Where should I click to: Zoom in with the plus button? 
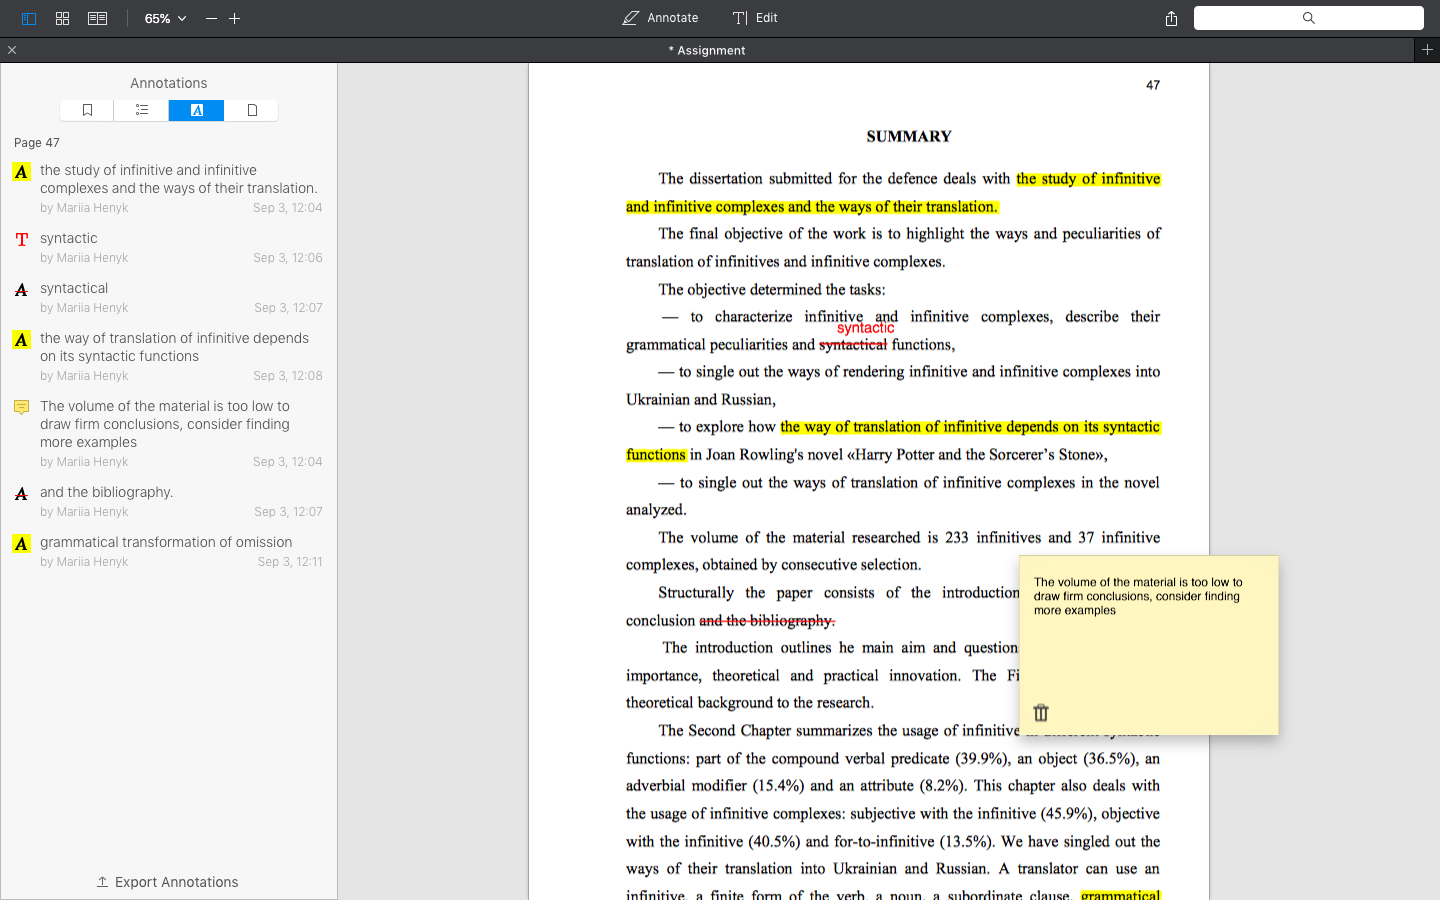[235, 18]
